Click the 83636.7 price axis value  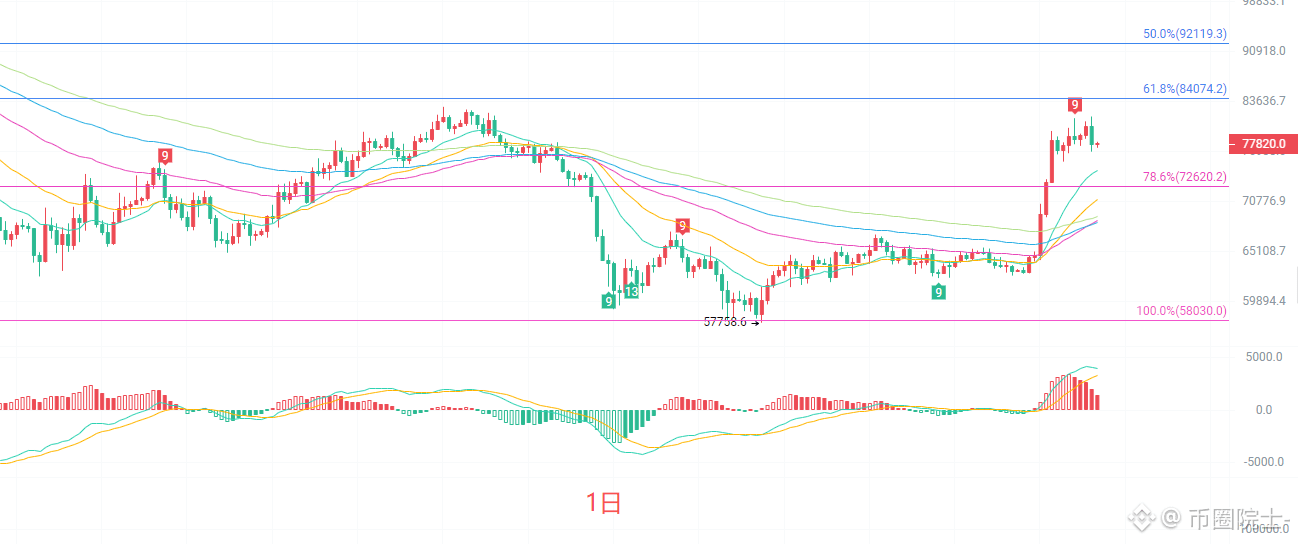(1263, 101)
